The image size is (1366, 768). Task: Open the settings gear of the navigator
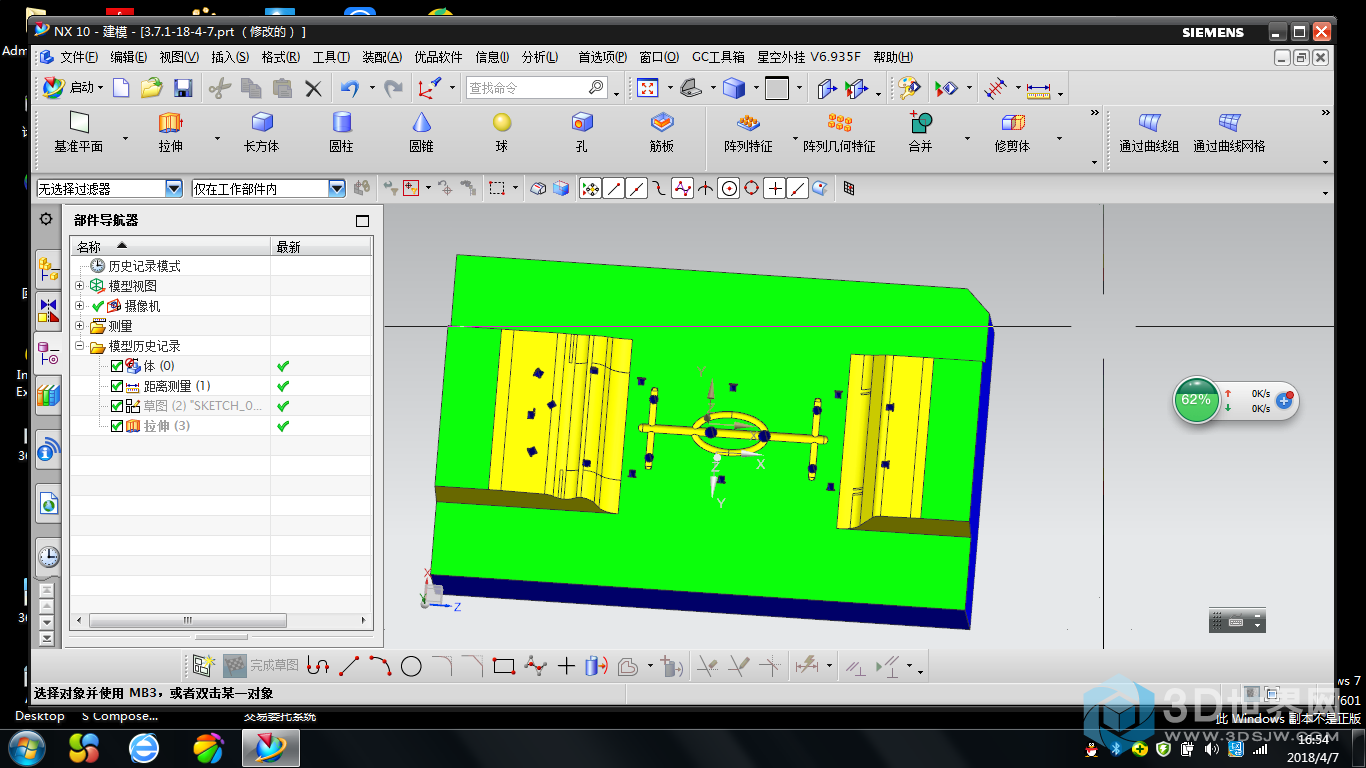pos(46,219)
